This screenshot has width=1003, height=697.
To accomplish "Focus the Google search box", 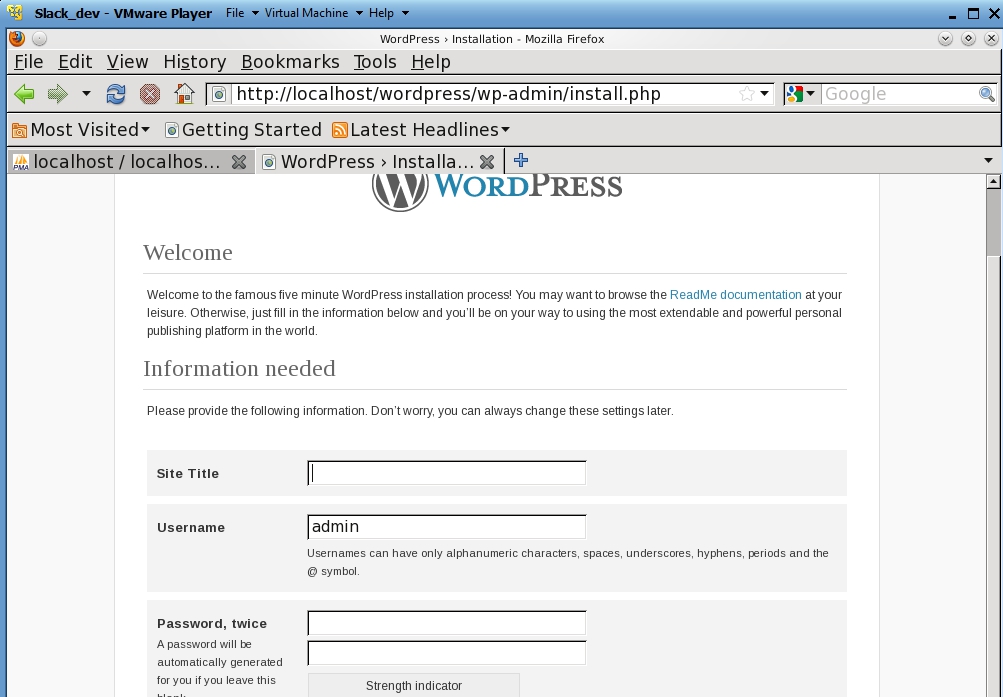I will click(899, 94).
